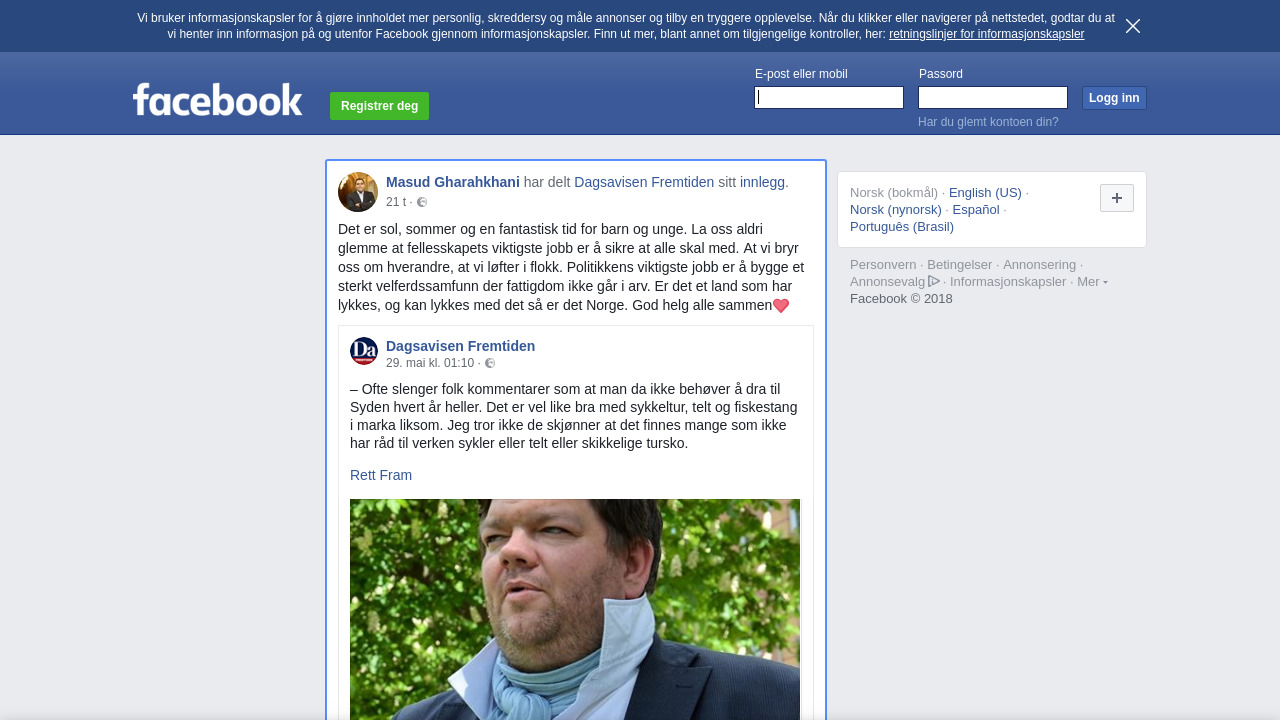Click the green Registrer deg button
This screenshot has width=1280, height=720.
click(379, 106)
